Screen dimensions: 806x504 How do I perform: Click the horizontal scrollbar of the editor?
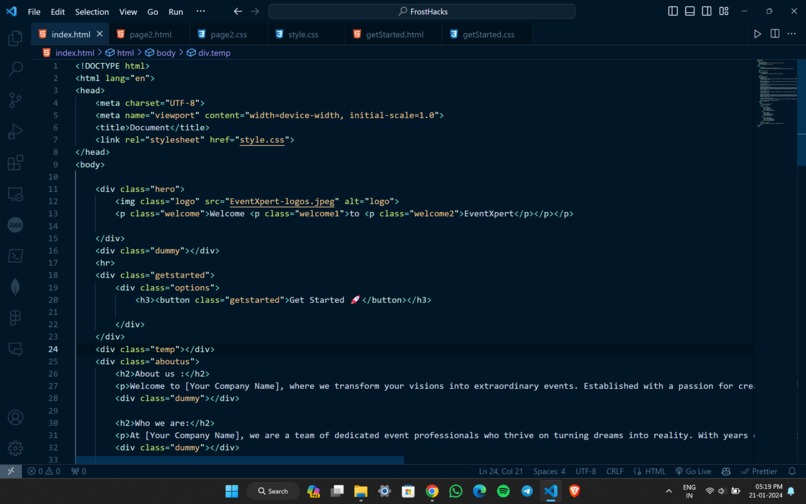(x=240, y=460)
